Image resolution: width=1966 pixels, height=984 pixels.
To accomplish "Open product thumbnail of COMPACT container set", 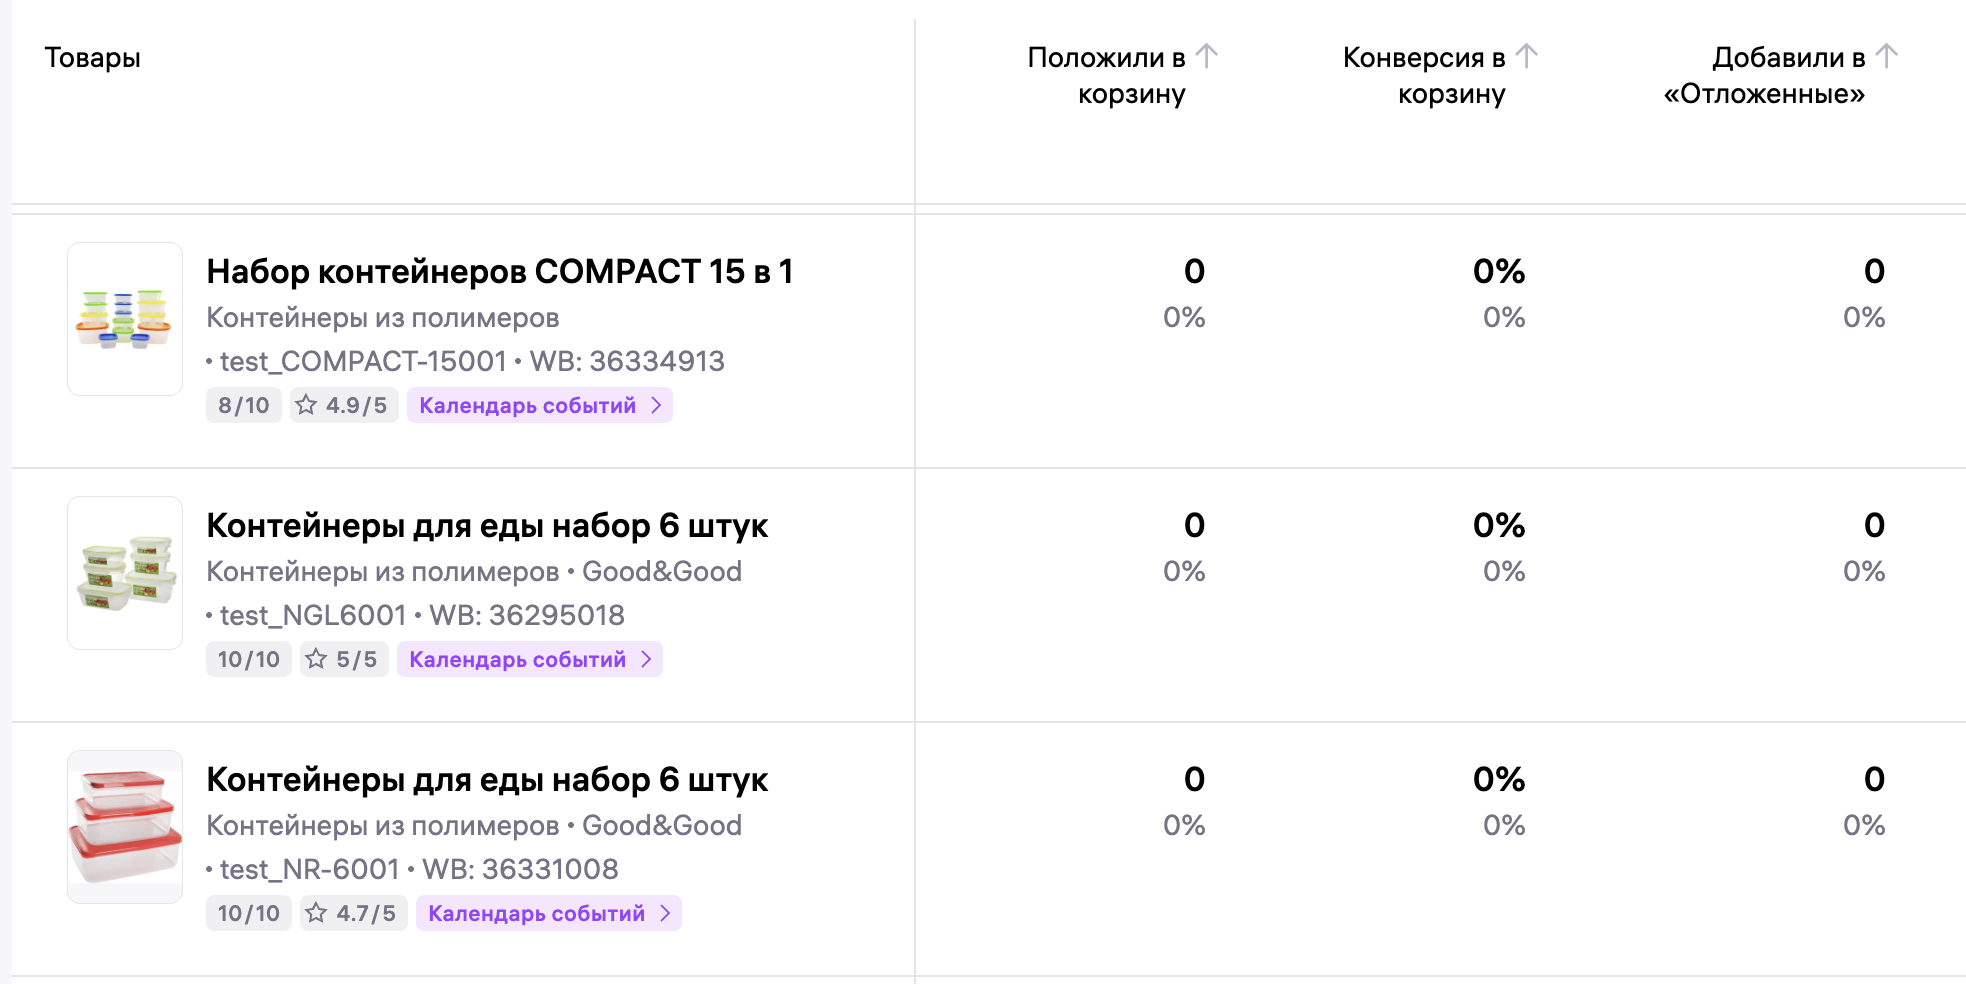I will 125,319.
